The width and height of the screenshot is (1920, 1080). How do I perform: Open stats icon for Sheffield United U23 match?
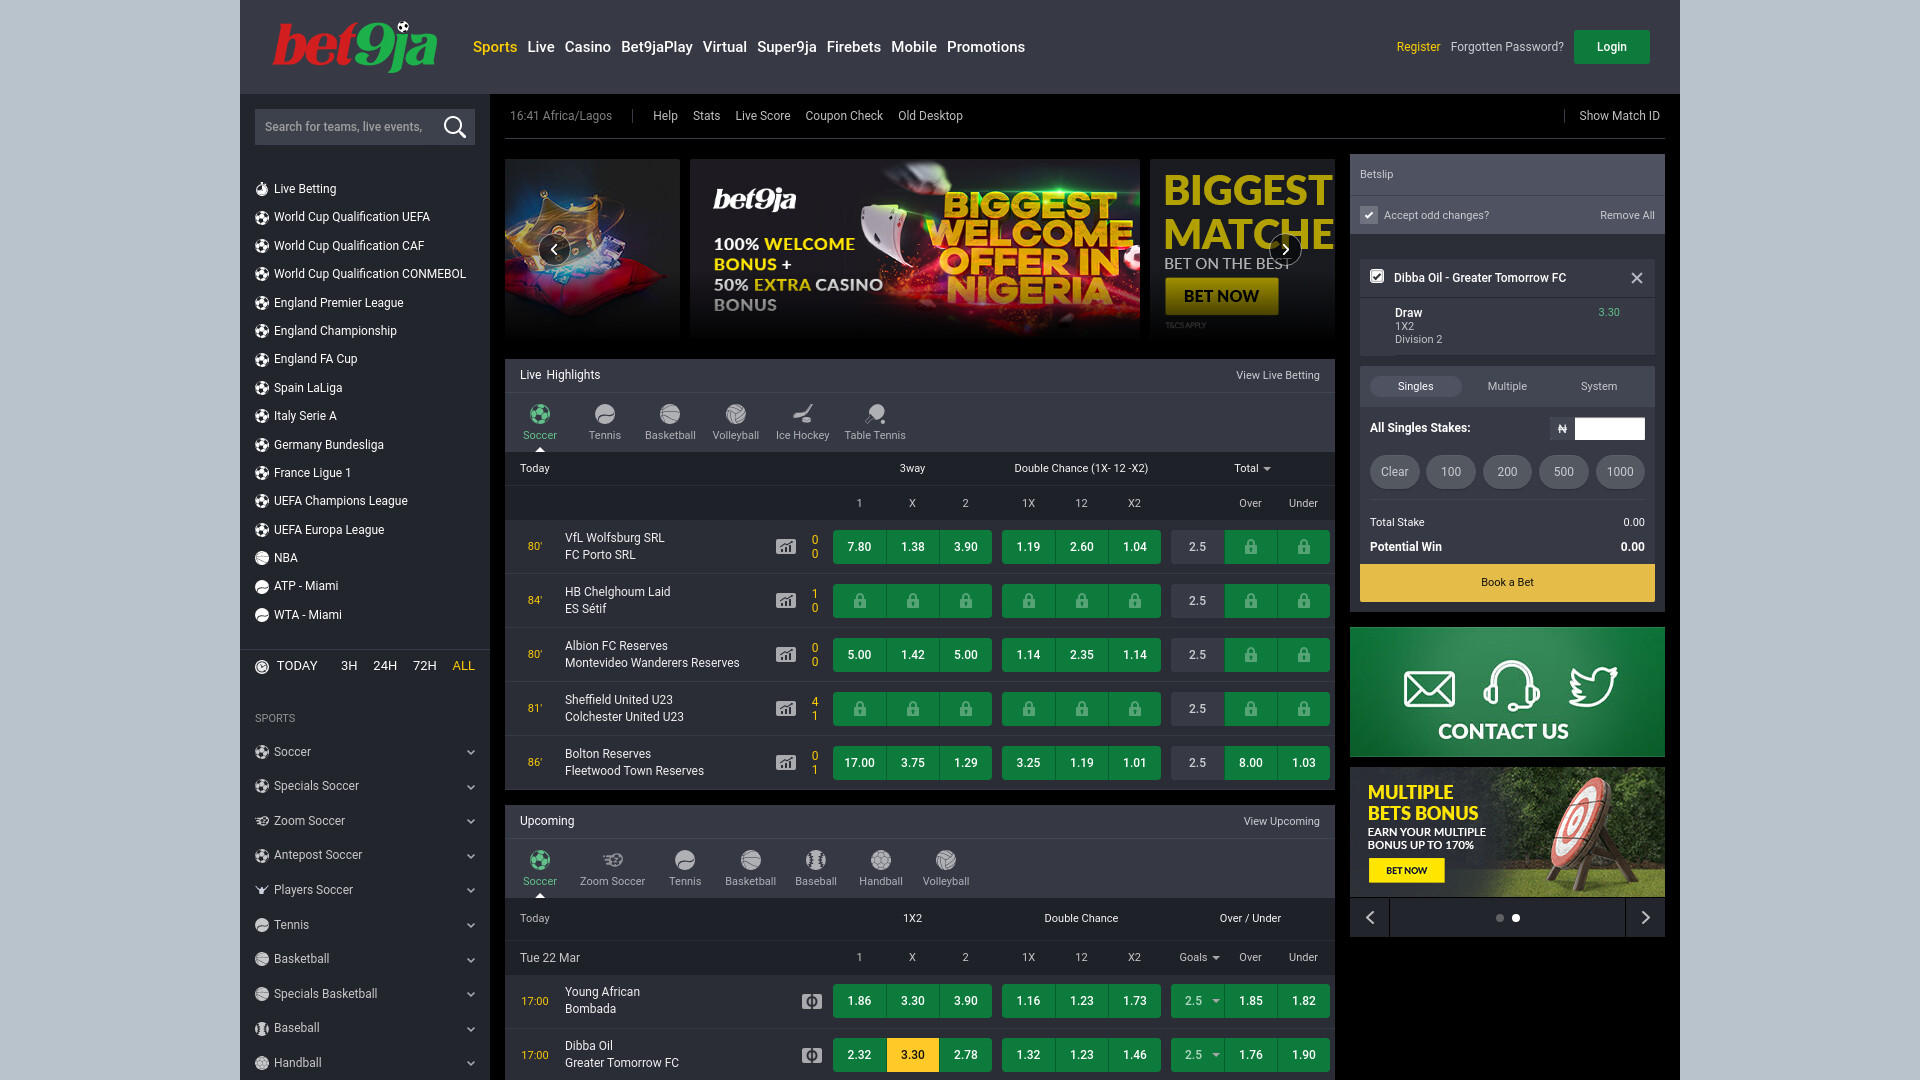tap(786, 709)
